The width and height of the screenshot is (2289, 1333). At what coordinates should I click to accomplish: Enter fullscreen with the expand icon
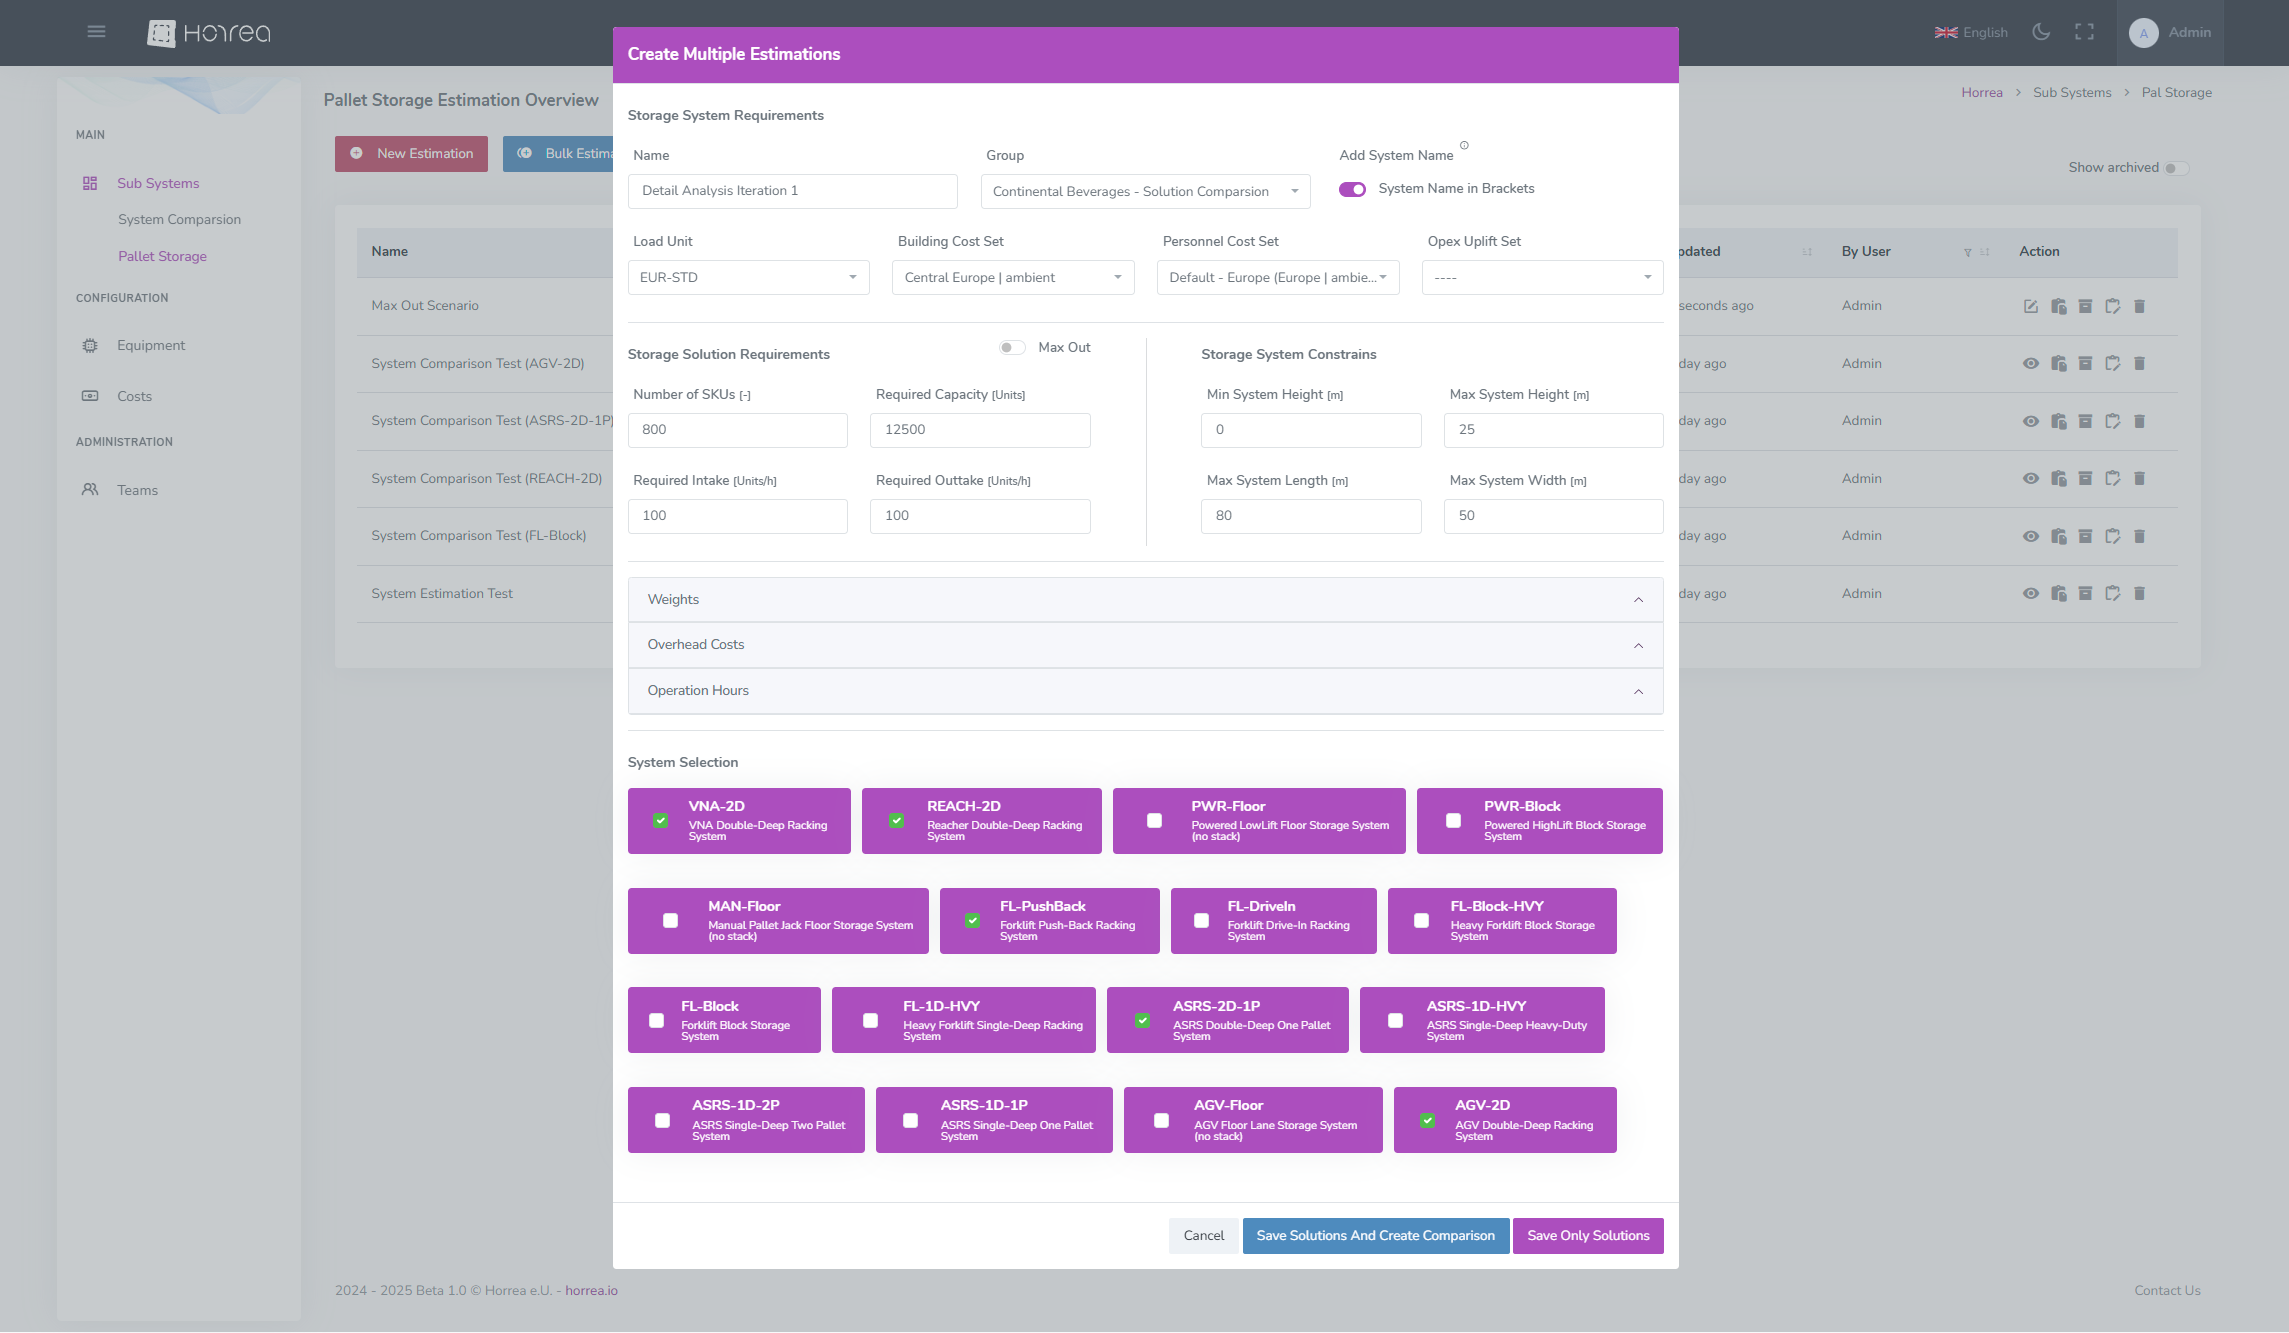[x=2085, y=32]
